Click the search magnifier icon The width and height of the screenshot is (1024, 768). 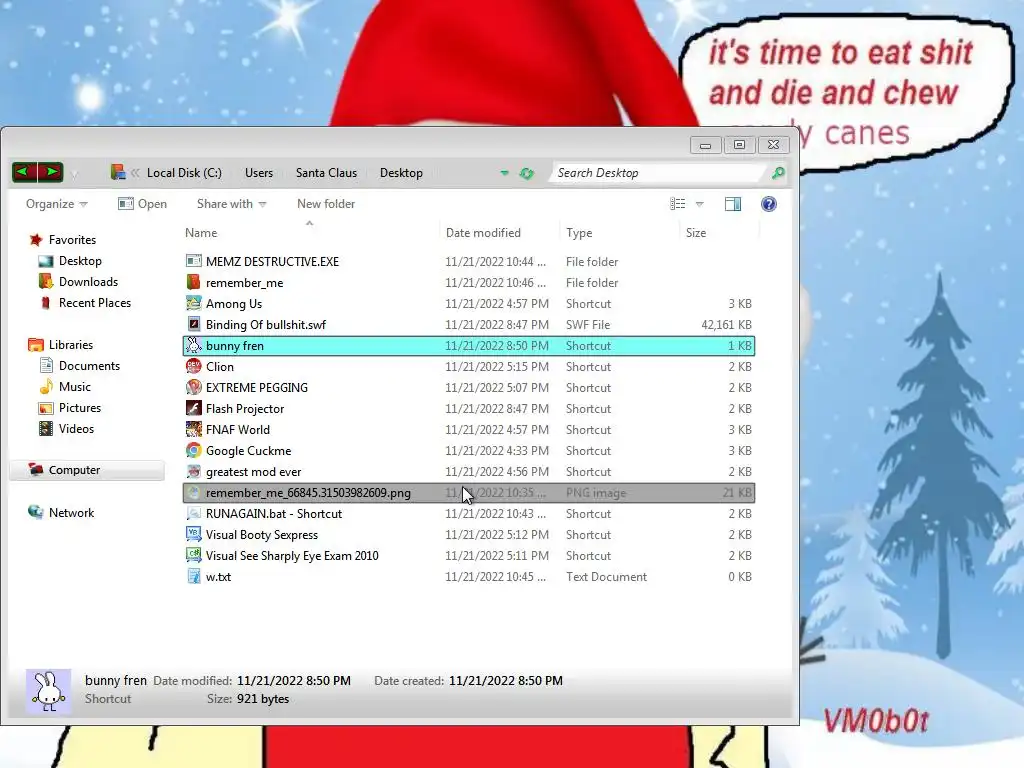click(777, 173)
